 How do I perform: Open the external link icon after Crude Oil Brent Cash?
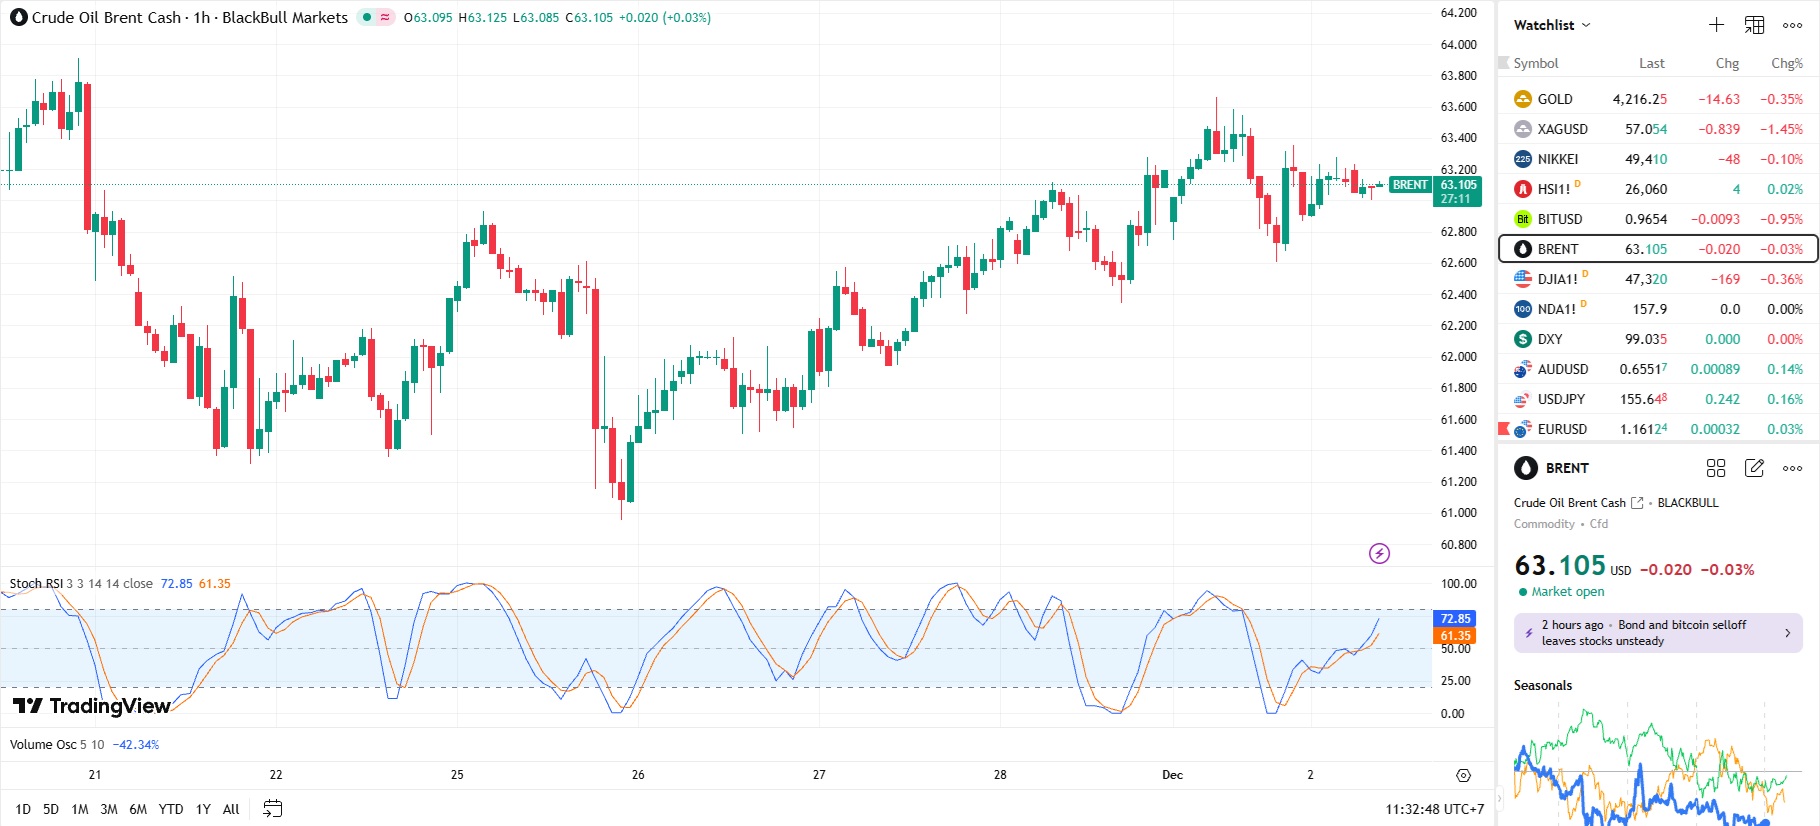1637,503
